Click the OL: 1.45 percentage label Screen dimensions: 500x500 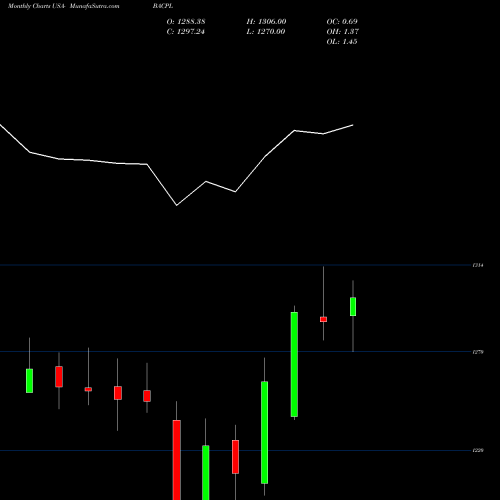click(342, 42)
